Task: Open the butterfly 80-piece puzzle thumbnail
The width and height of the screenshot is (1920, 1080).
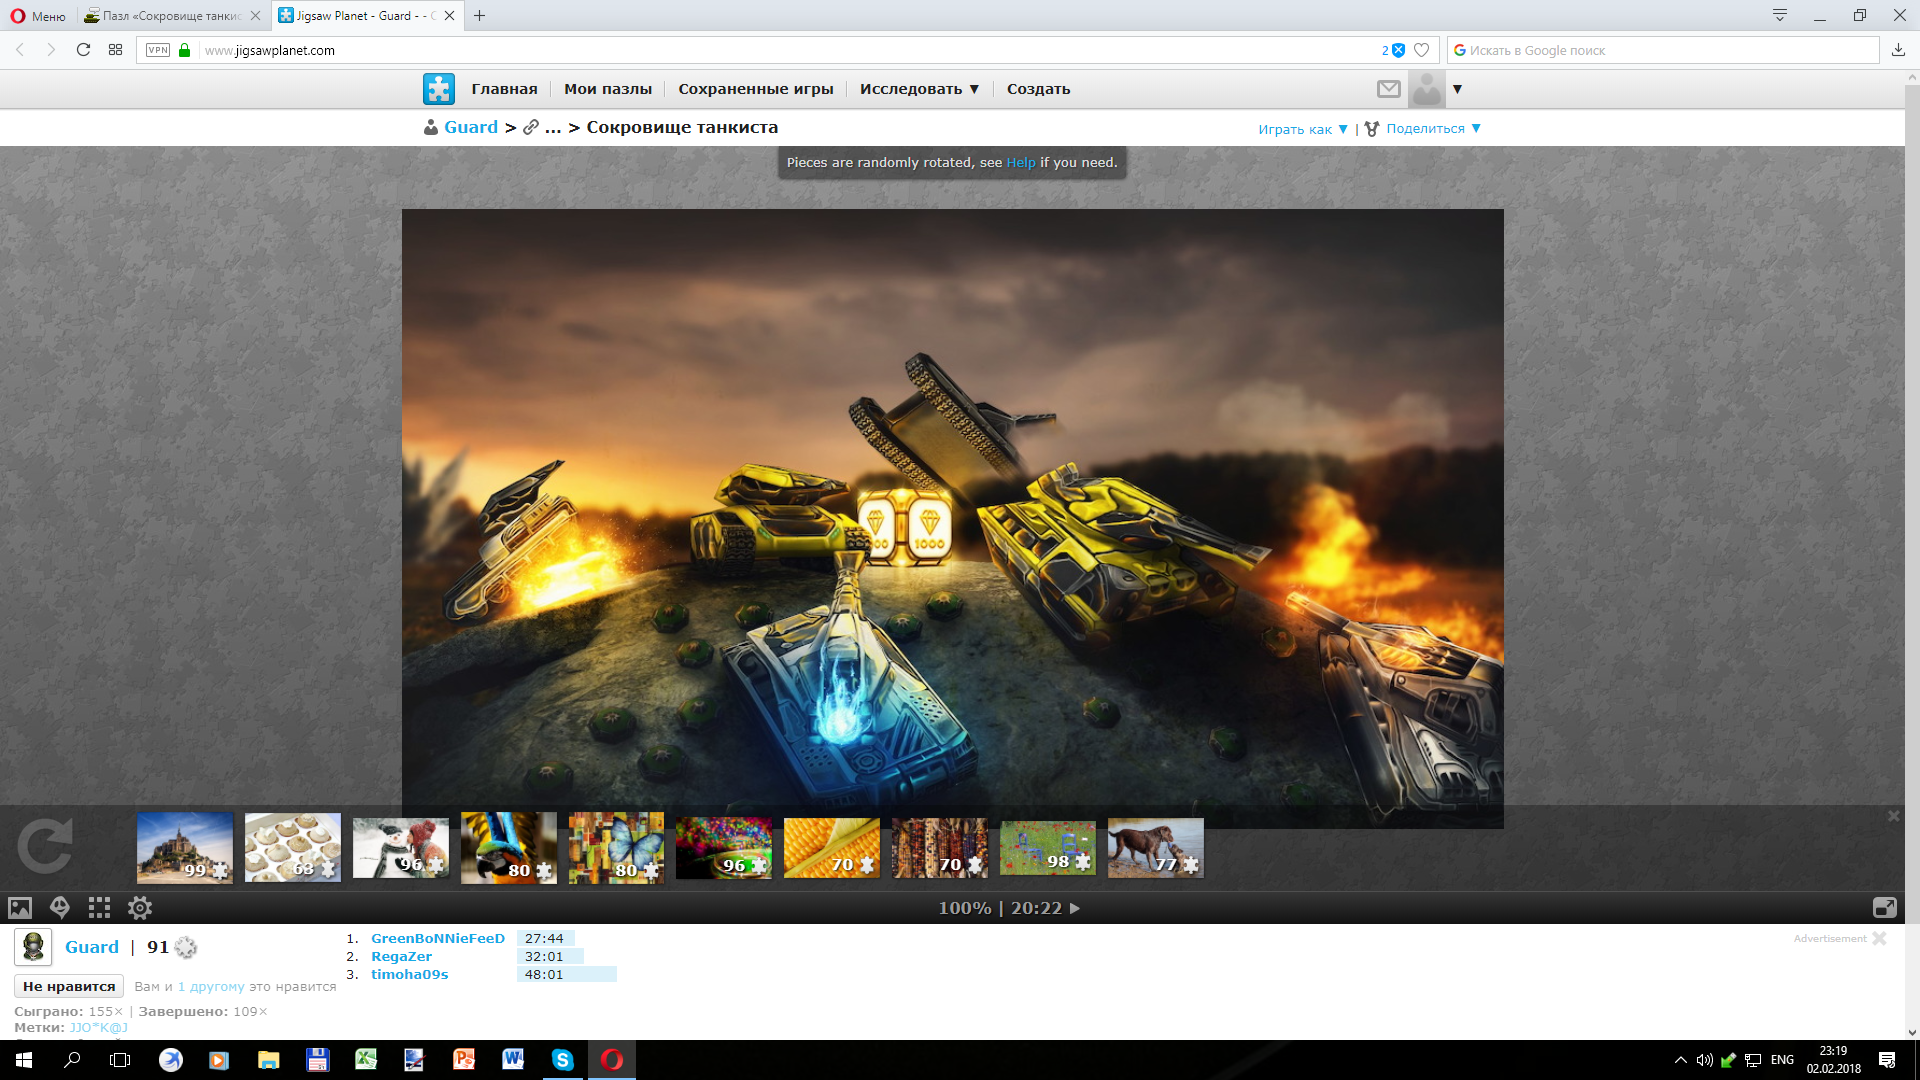Action: (x=616, y=847)
